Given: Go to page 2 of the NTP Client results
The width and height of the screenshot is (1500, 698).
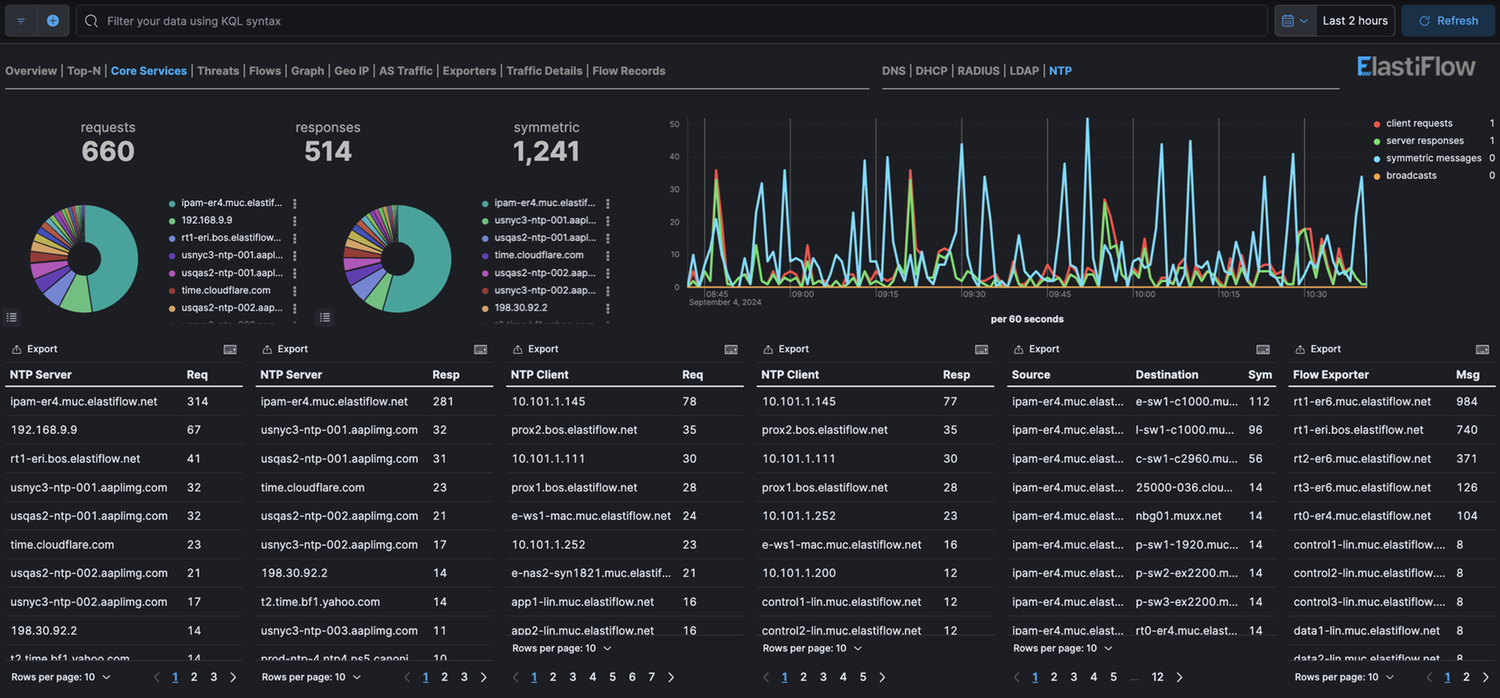Looking at the screenshot, I should tap(552, 677).
